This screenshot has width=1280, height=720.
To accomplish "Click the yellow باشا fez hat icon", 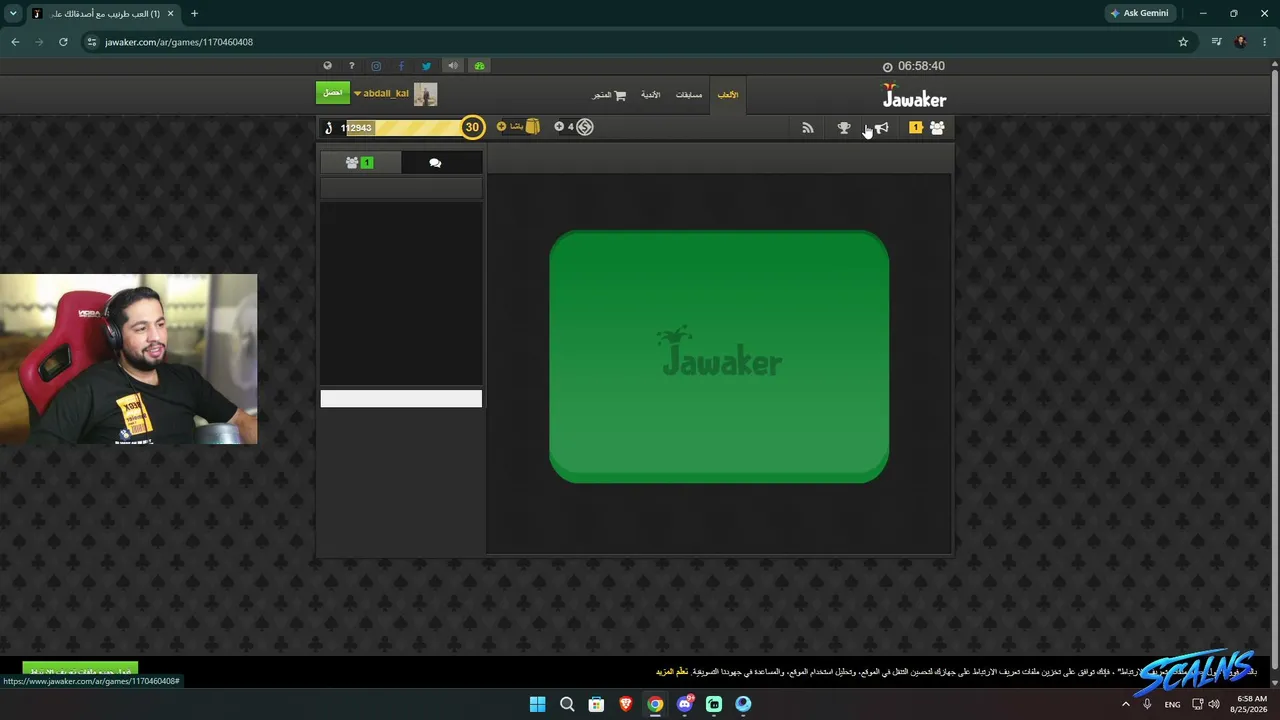I will coord(532,126).
